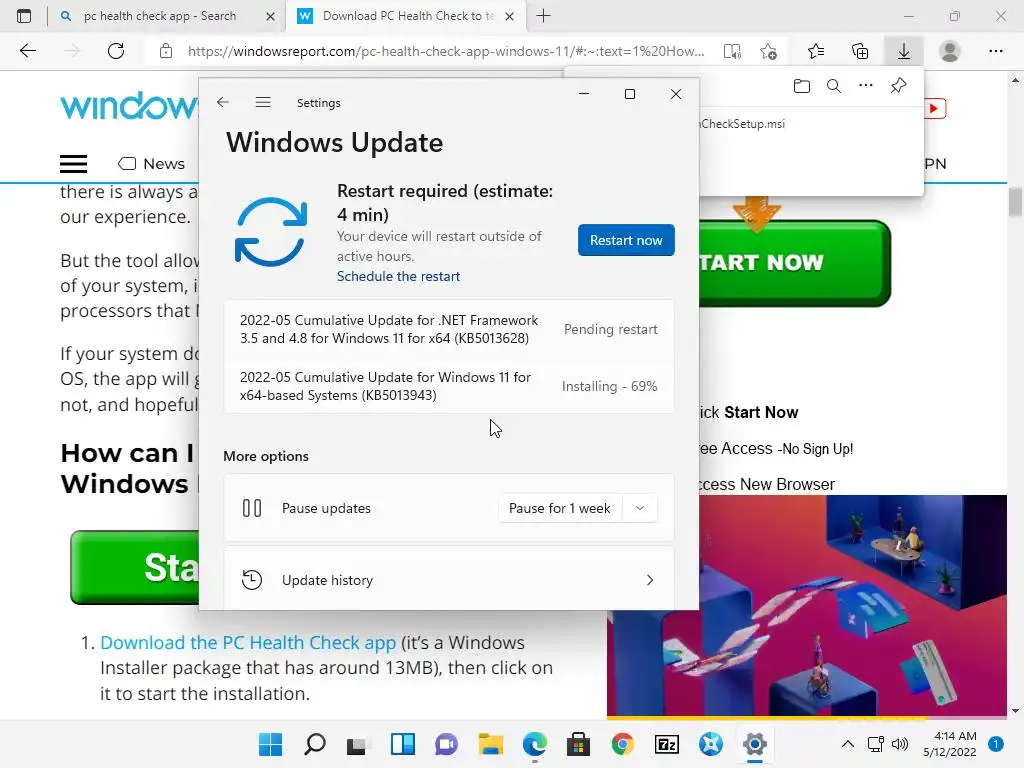Open the News menu on Windows Report

[152, 164]
